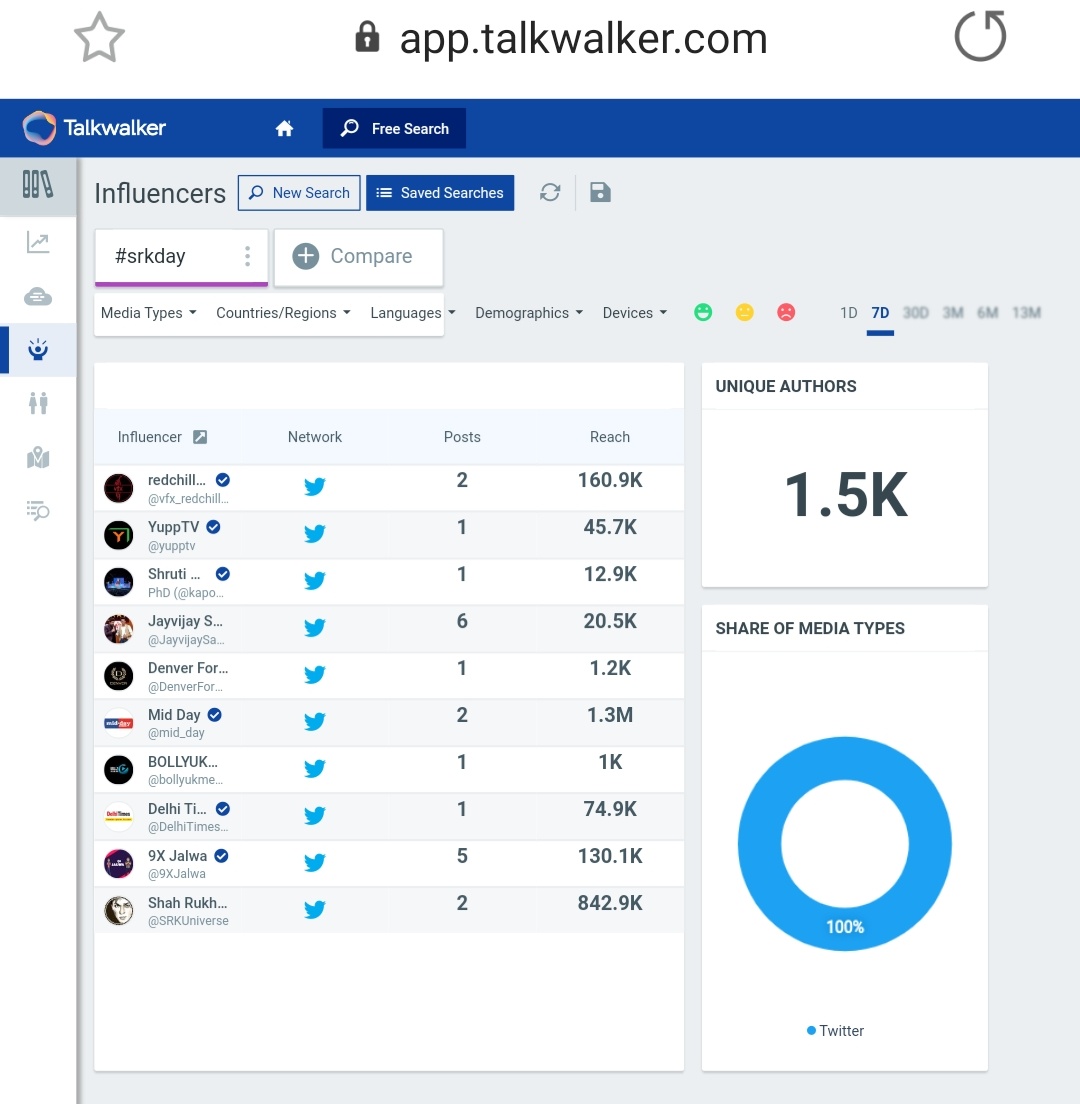Click the verified badge beside Mid Day

pos(215,715)
